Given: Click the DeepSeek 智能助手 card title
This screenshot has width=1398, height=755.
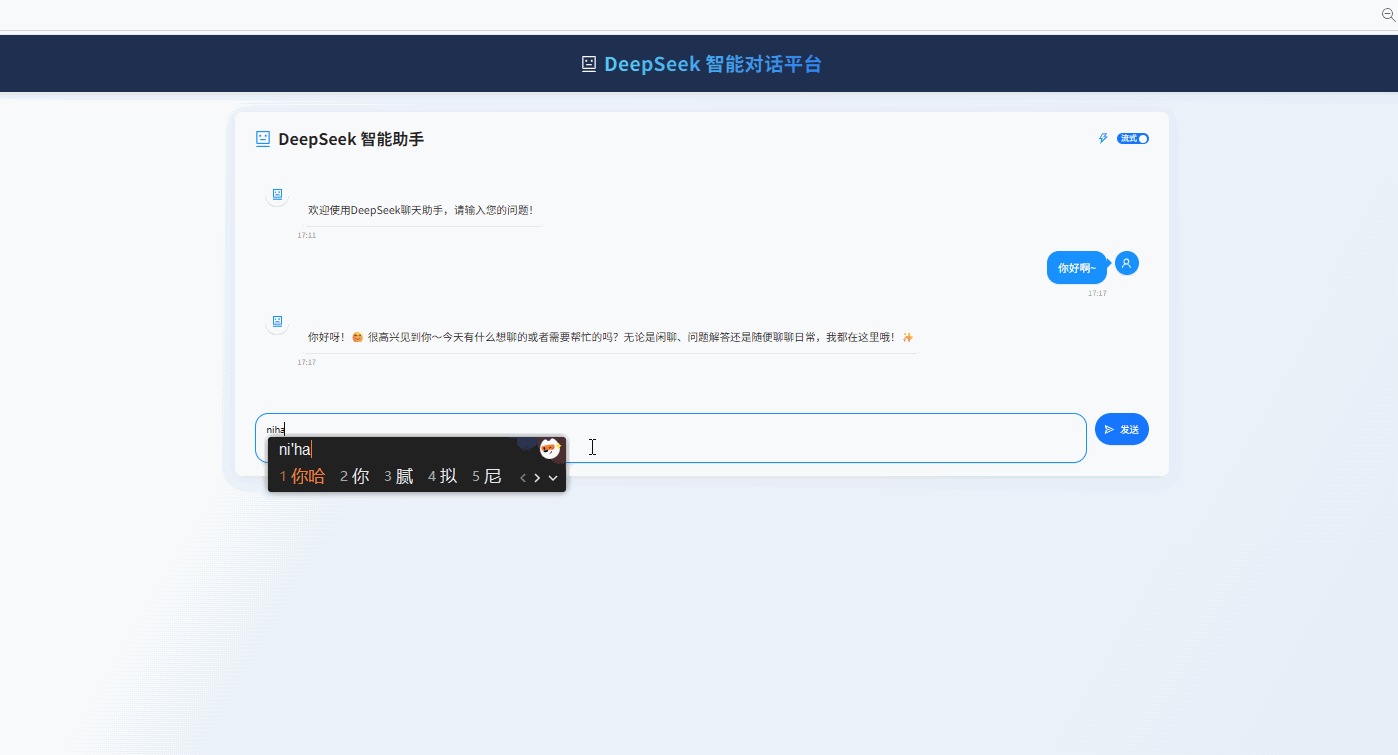Looking at the screenshot, I should tap(351, 139).
